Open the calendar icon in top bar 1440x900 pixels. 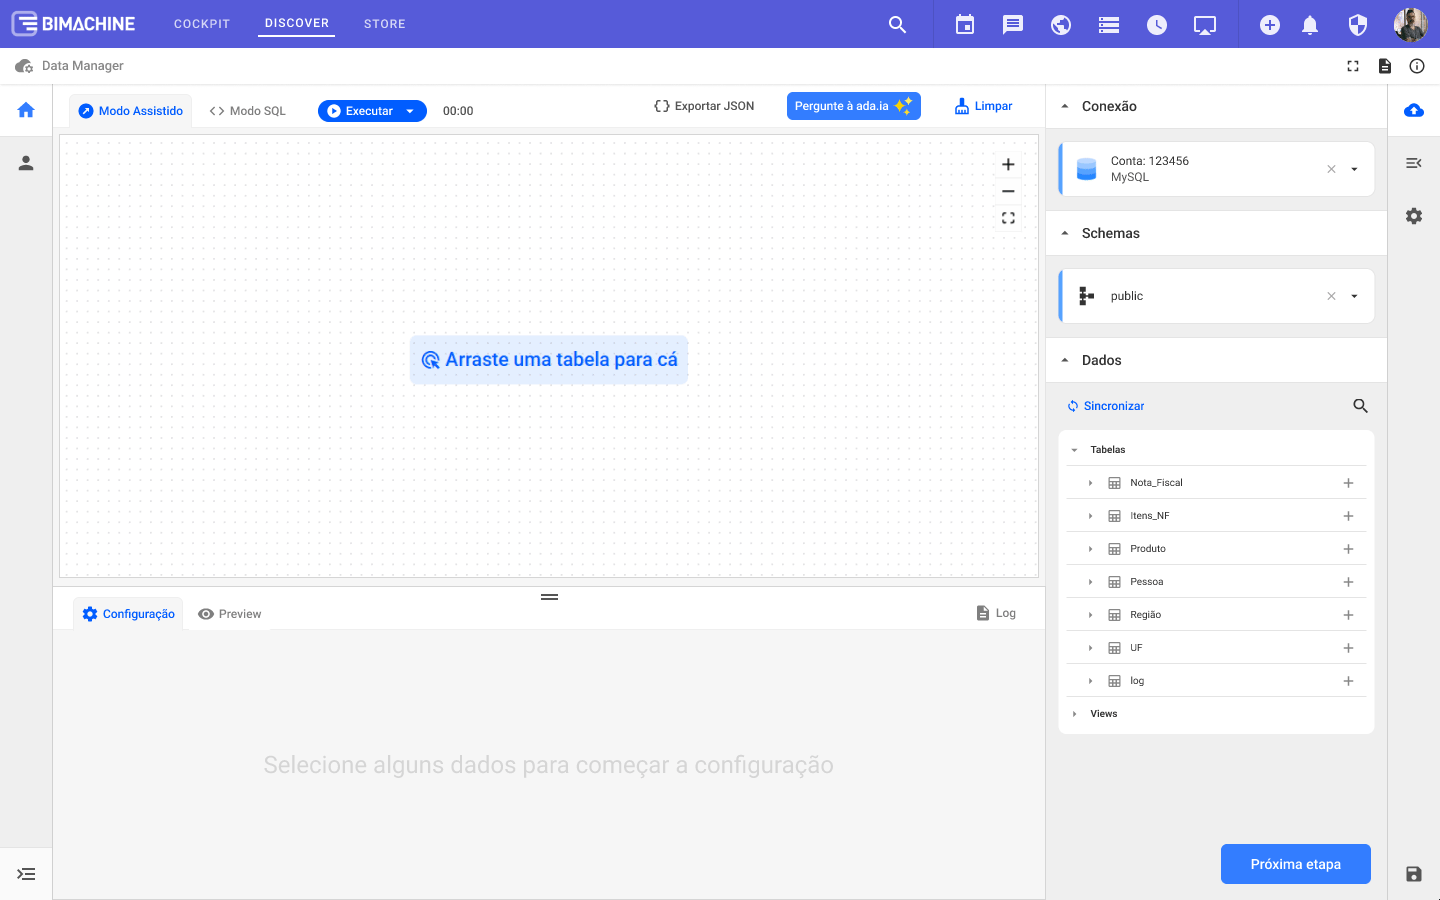click(x=964, y=25)
